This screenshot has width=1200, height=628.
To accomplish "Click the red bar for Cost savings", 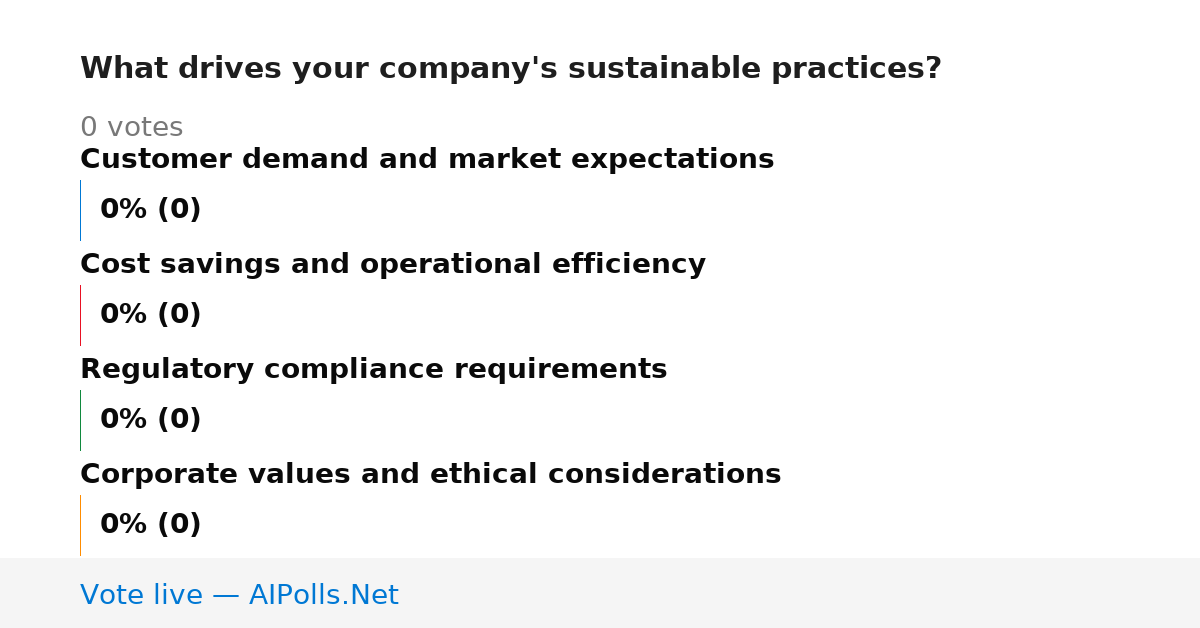I will pos(80,315).
